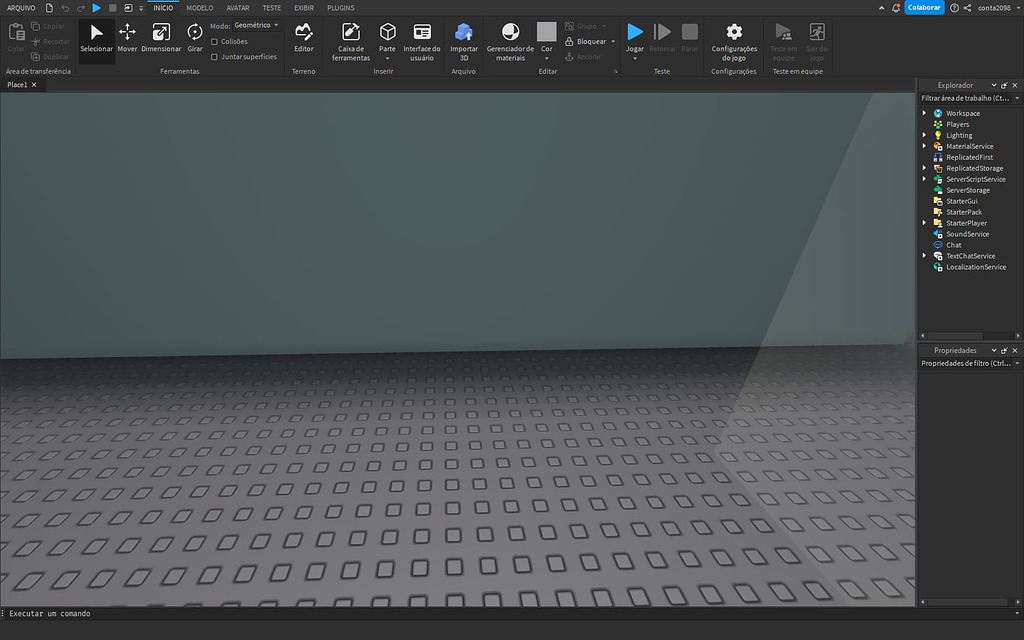Expand the Workspace tree item
Viewport: 1024px width, 640px height.
pos(923,113)
